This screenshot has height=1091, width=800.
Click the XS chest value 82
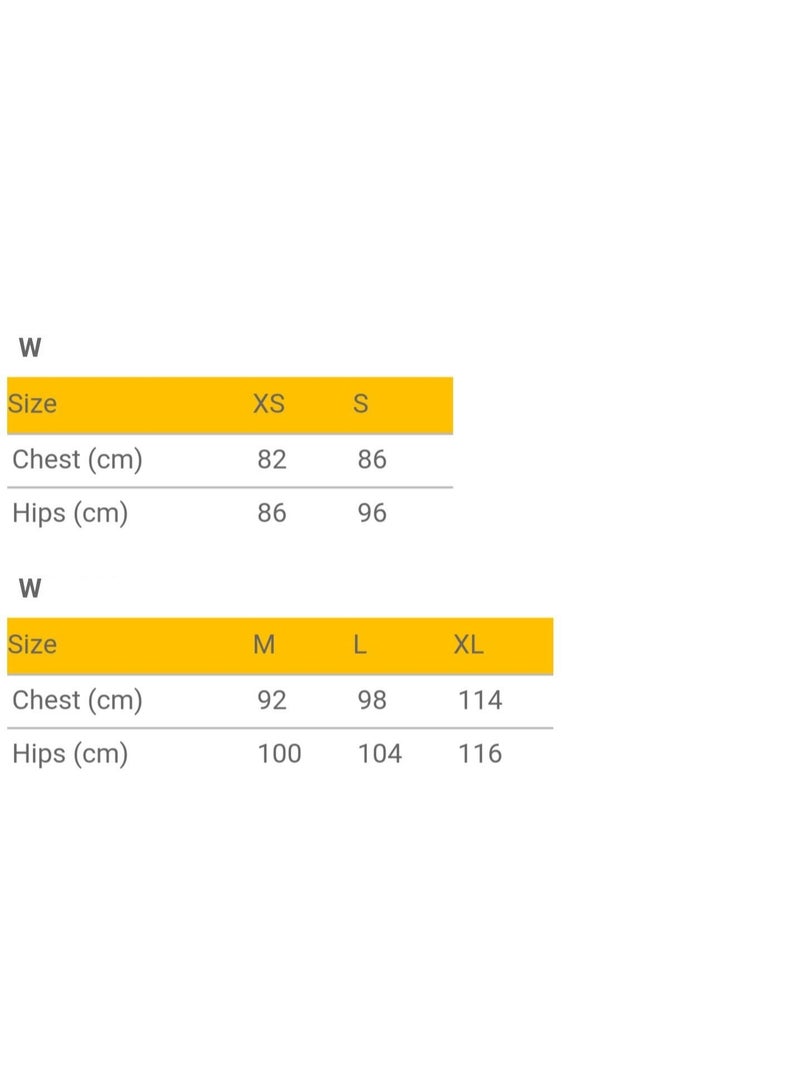[272, 460]
